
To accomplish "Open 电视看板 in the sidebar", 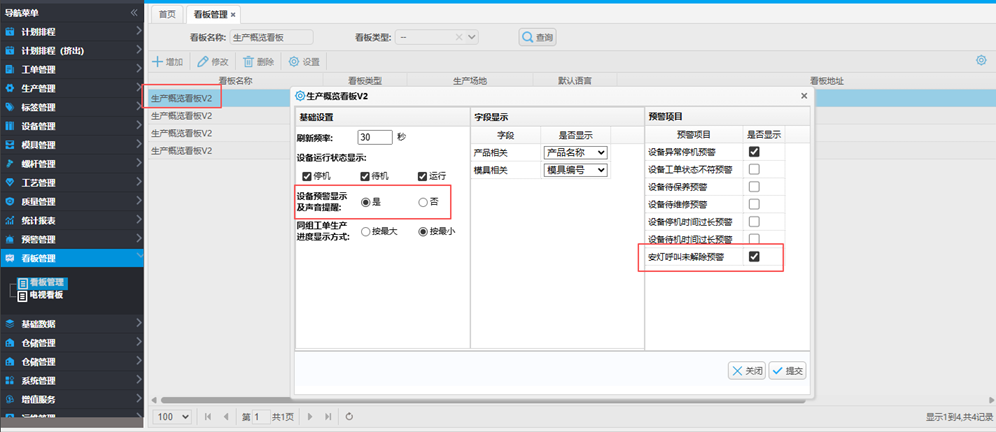I will coord(46,295).
